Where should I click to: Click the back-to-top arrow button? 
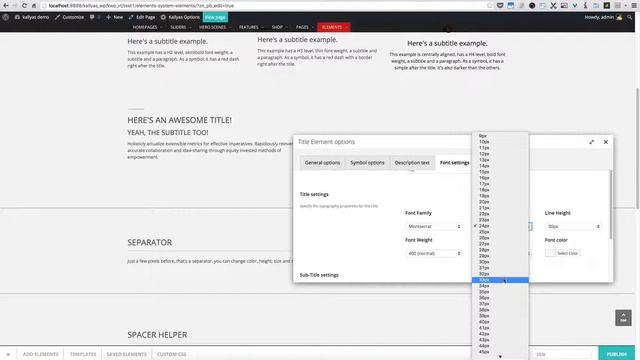(623, 318)
